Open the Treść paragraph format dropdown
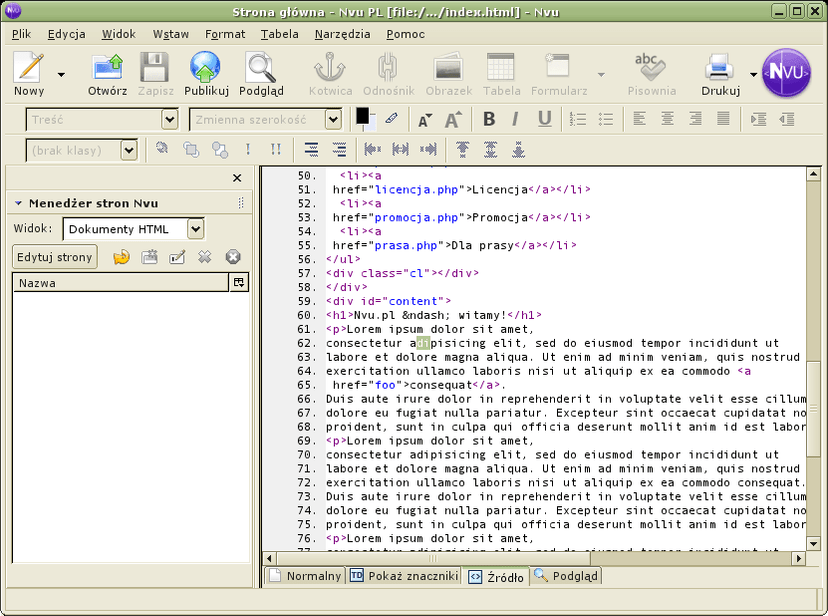Screen dimensions: 828x616 click(x=170, y=119)
